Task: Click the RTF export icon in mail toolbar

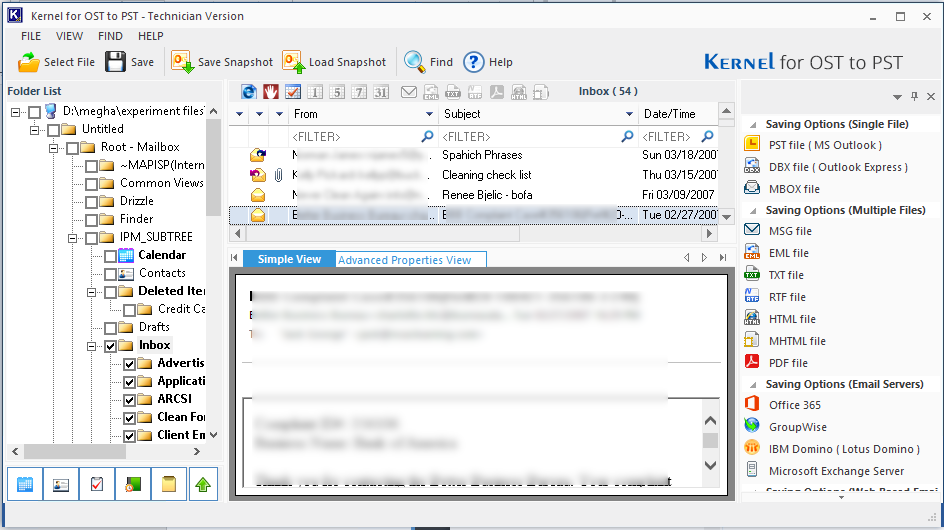Action: coord(475,92)
